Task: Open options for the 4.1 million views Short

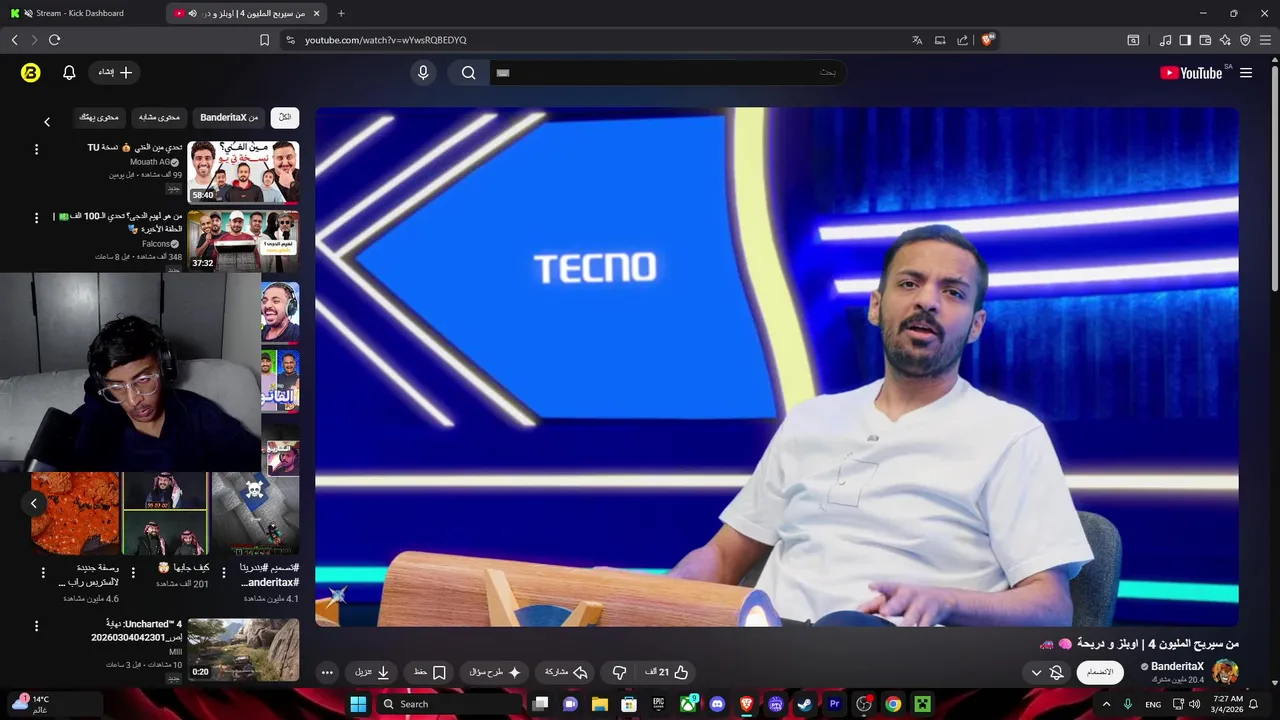Action: point(223,573)
